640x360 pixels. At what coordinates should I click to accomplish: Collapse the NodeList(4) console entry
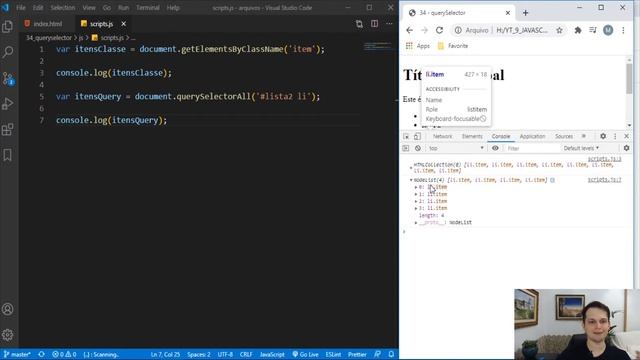[411, 180]
